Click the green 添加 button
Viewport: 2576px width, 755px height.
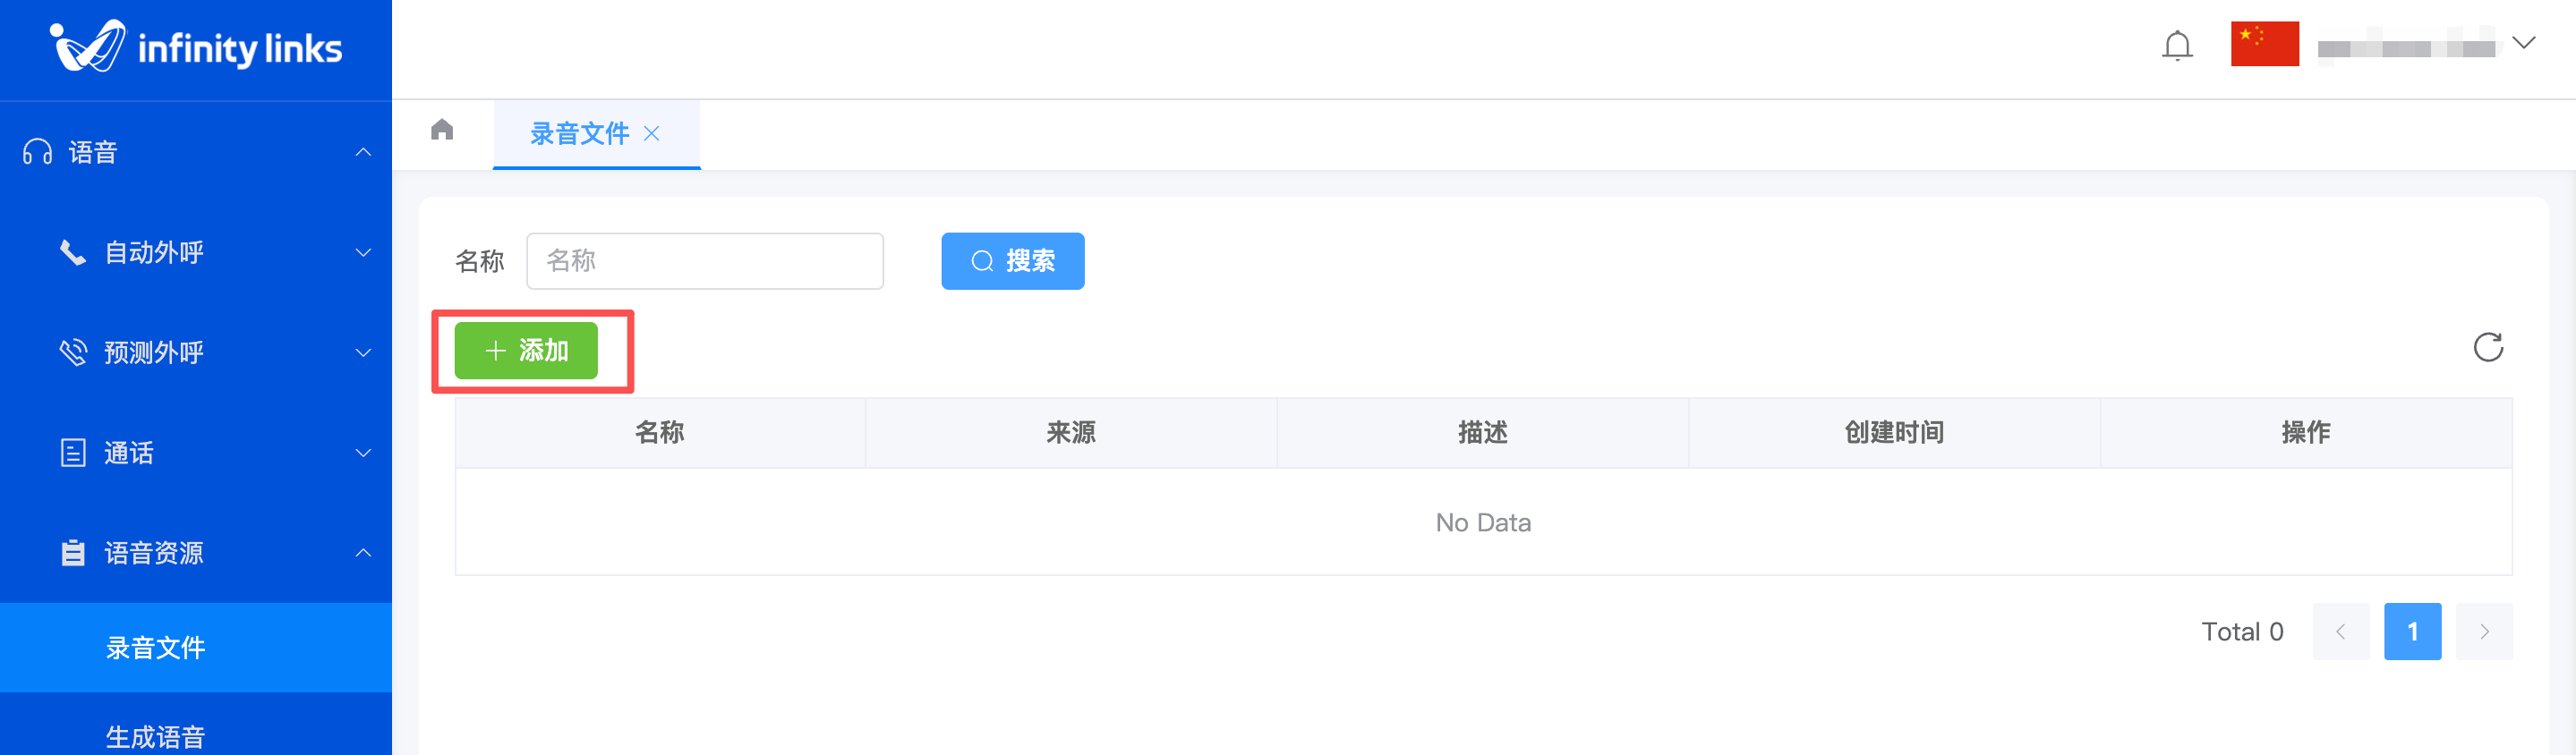tap(526, 350)
